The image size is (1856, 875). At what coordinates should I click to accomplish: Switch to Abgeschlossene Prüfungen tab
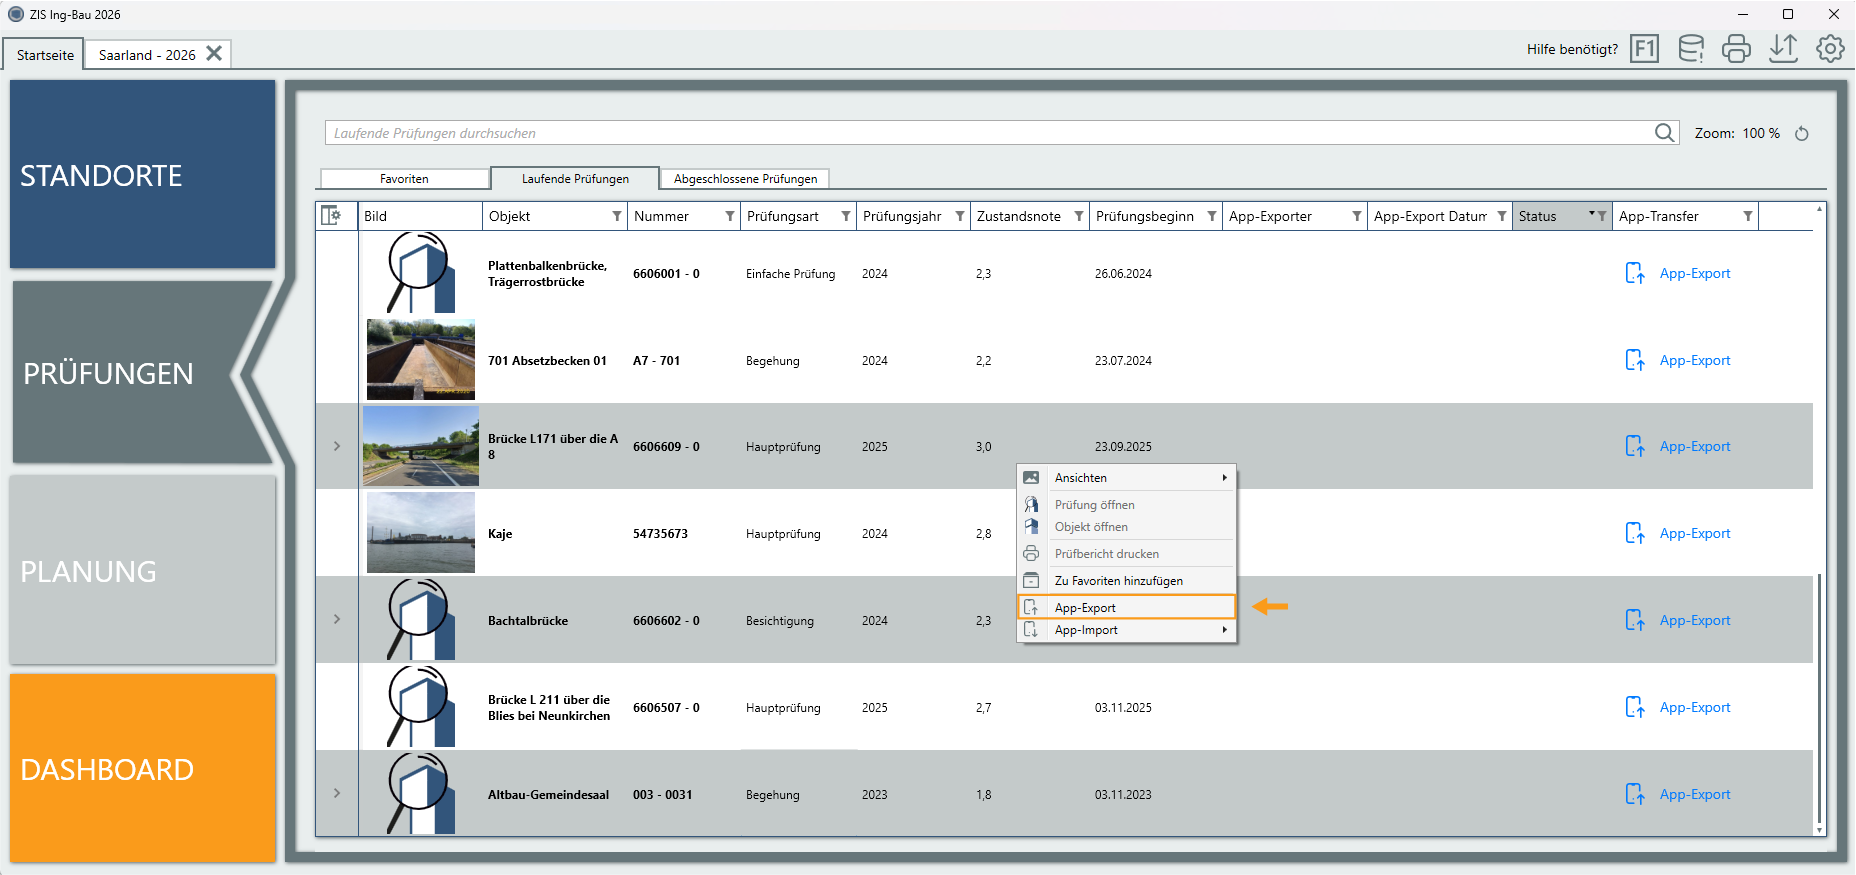(x=745, y=179)
